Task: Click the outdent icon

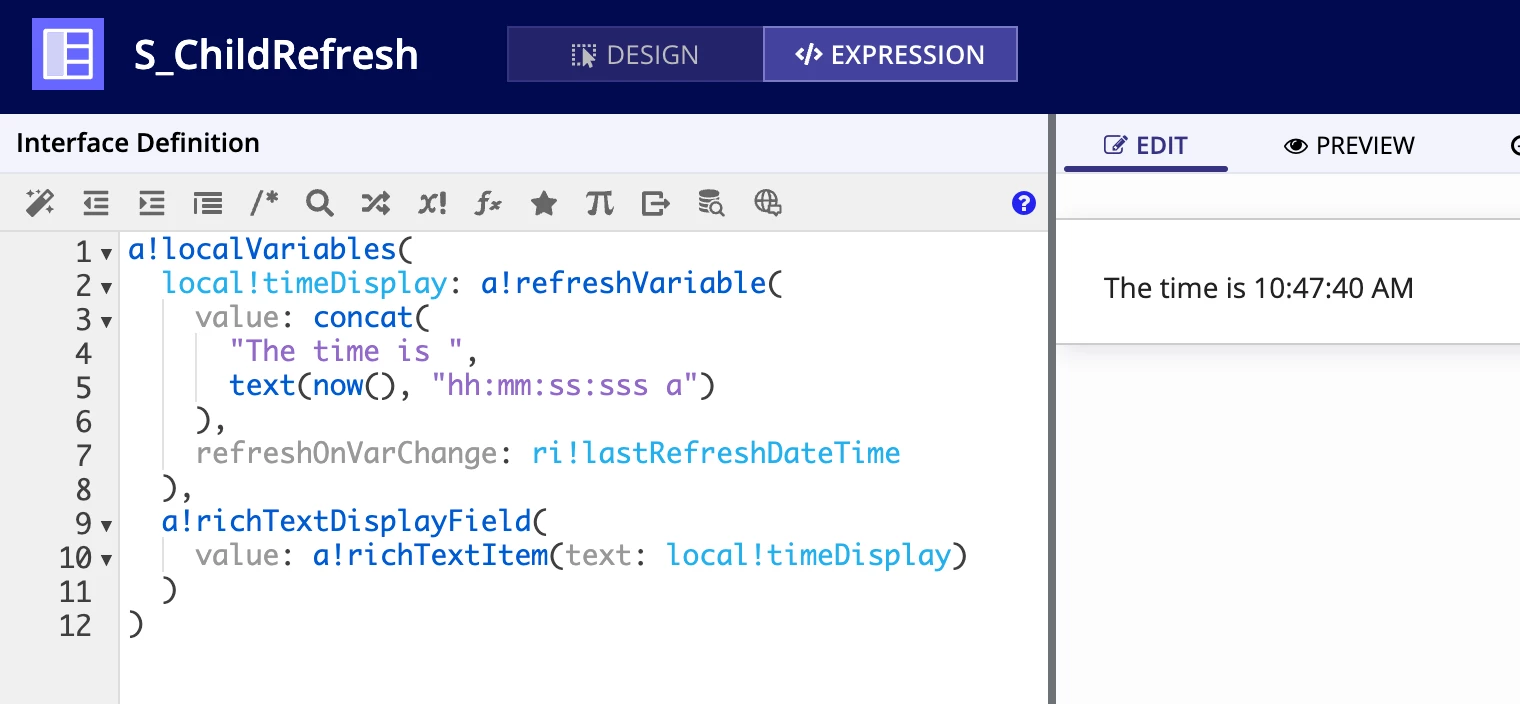Action: click(x=96, y=204)
